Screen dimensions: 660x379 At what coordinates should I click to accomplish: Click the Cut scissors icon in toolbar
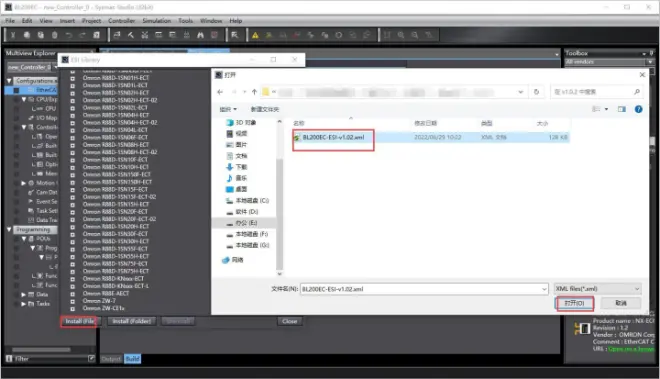pos(13,35)
